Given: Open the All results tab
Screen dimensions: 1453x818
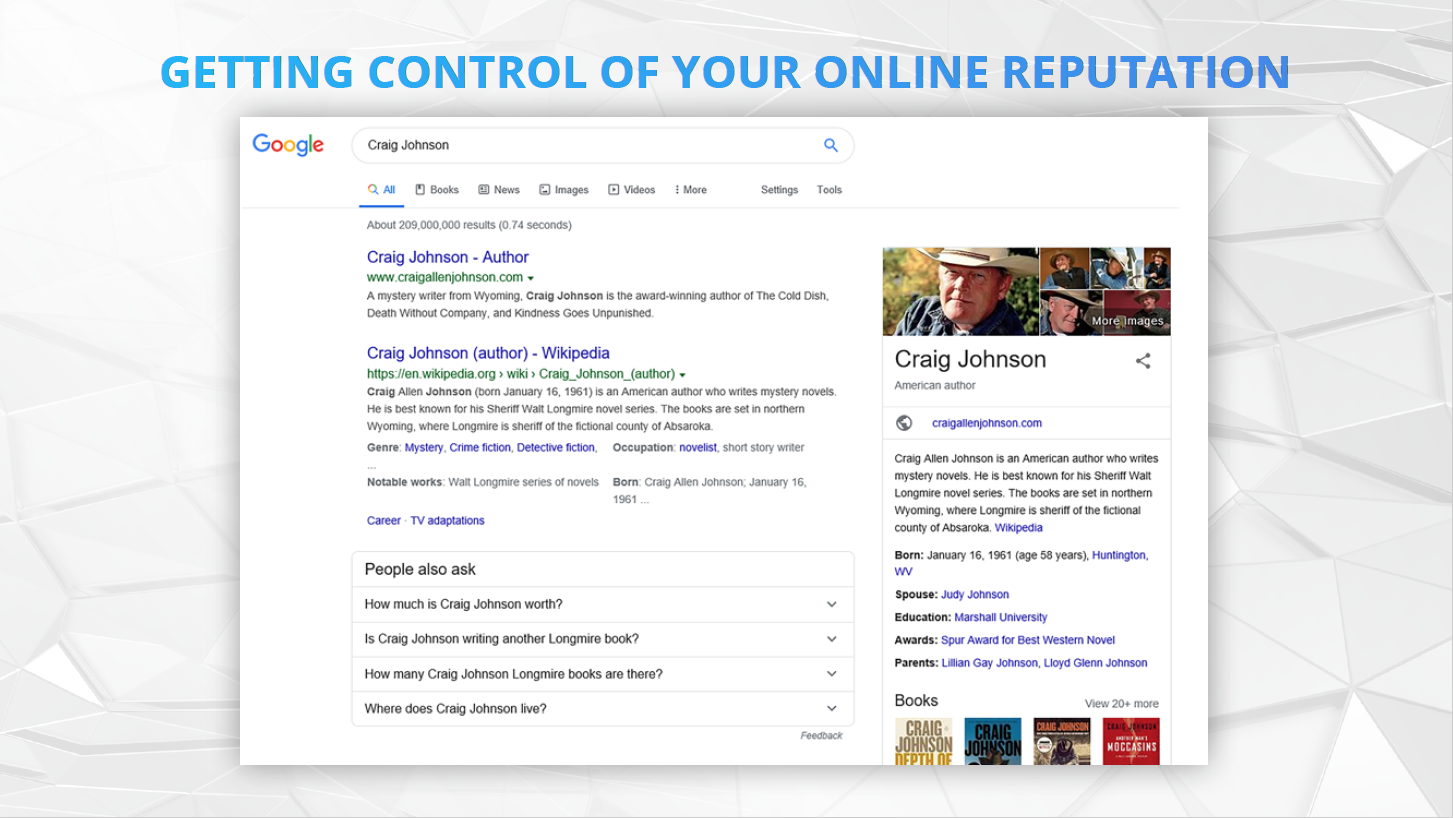Looking at the screenshot, I should 381,190.
